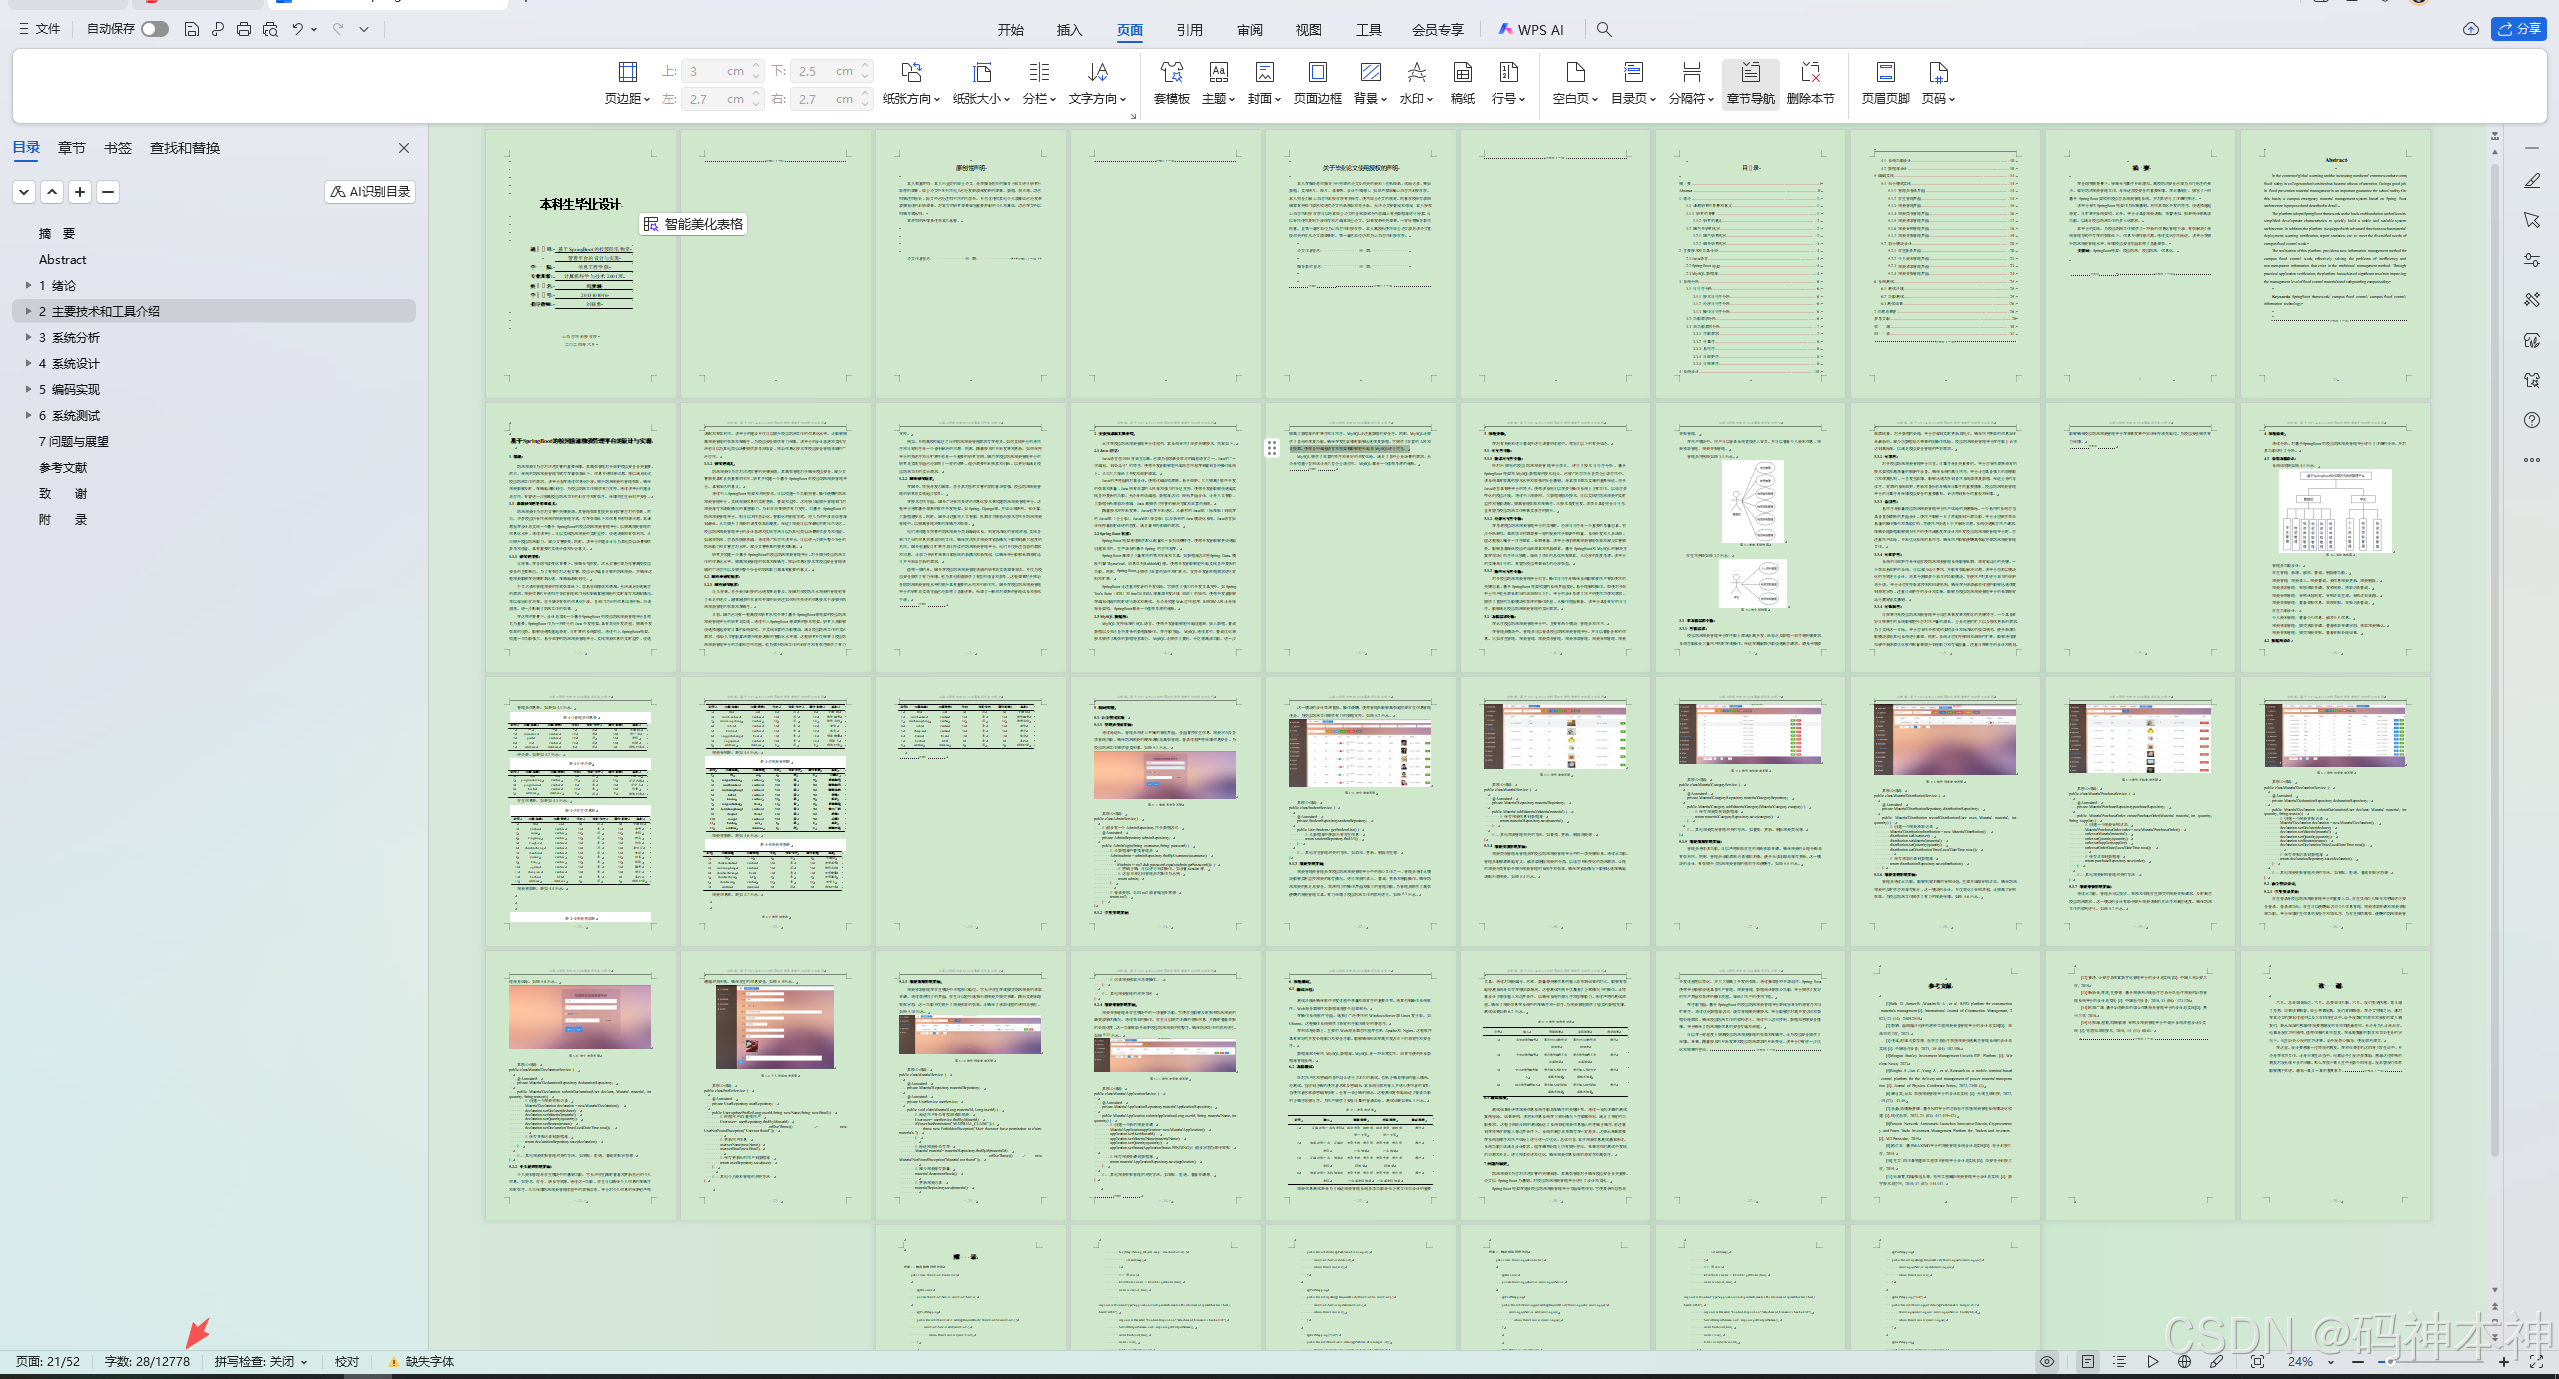Expand the 1 绪论 outline item
Viewport: 2559px width, 1379px height.
pos(28,285)
